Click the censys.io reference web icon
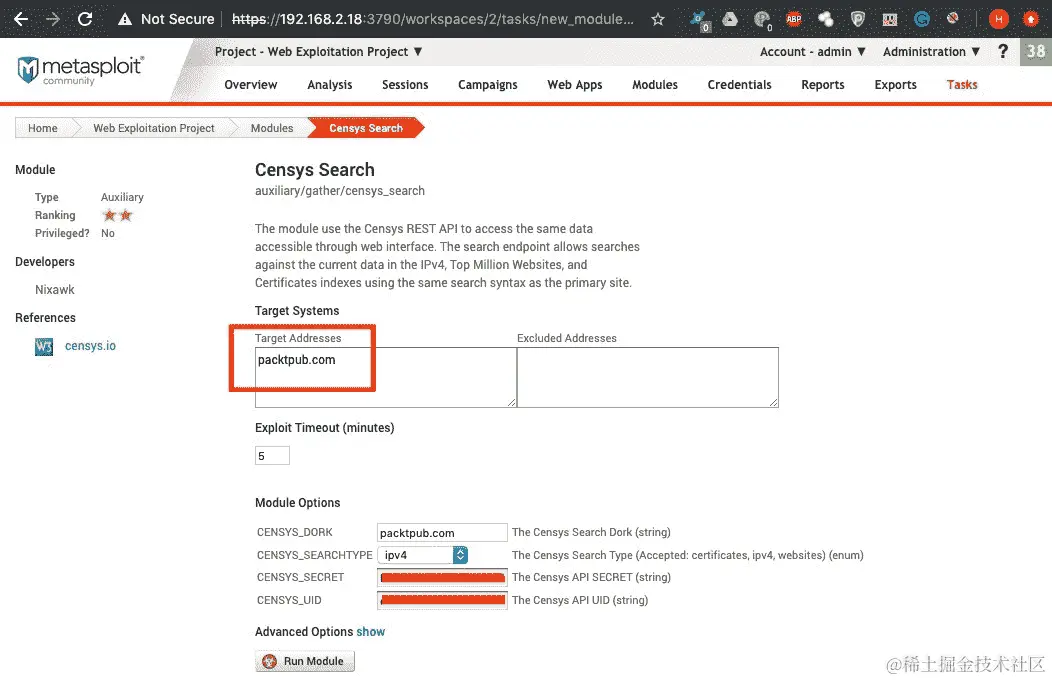The width and height of the screenshot is (1052, 681). (44, 346)
